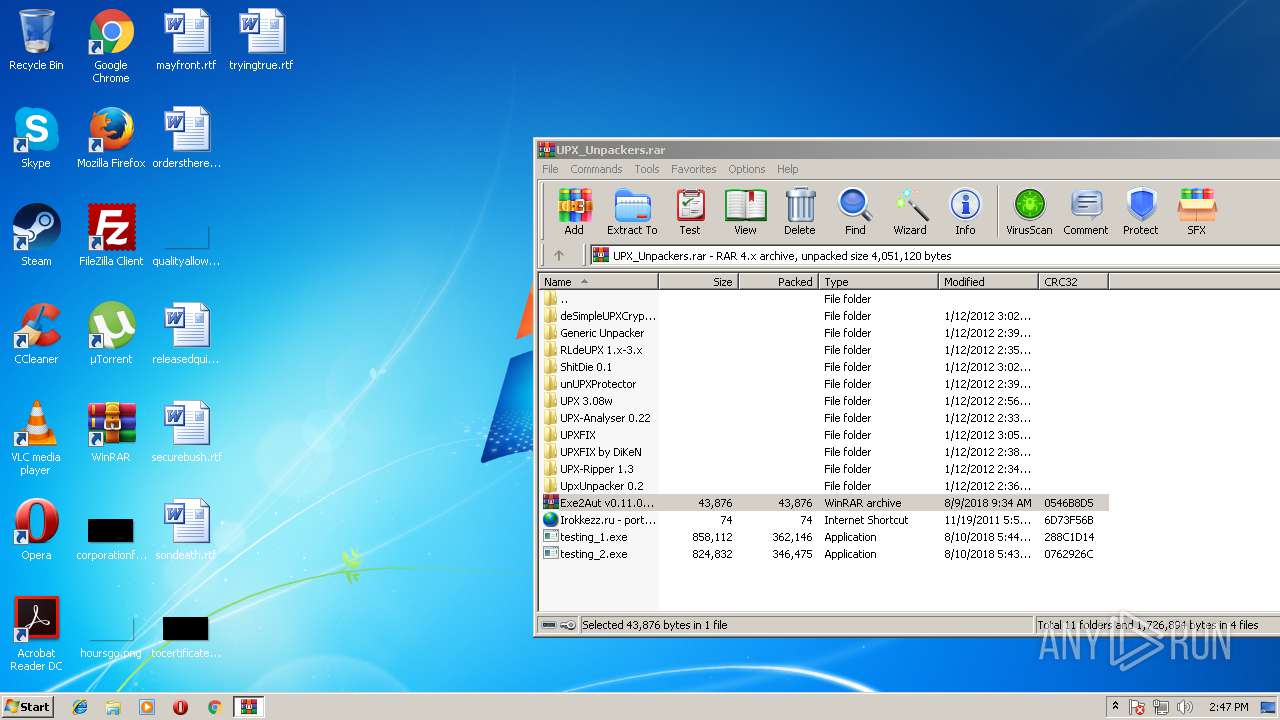Select the Exe2Aut v0.11.0... archive row
This screenshot has width=1280, height=720.
(x=823, y=503)
